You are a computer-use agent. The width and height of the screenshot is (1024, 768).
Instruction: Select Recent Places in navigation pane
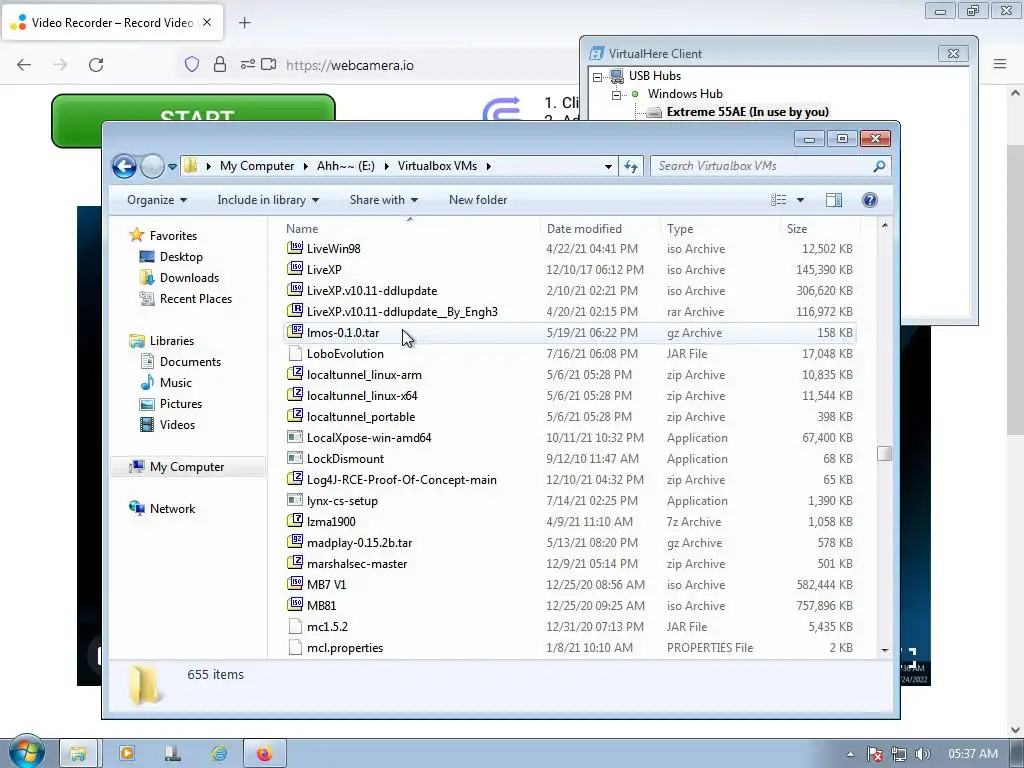coord(195,298)
